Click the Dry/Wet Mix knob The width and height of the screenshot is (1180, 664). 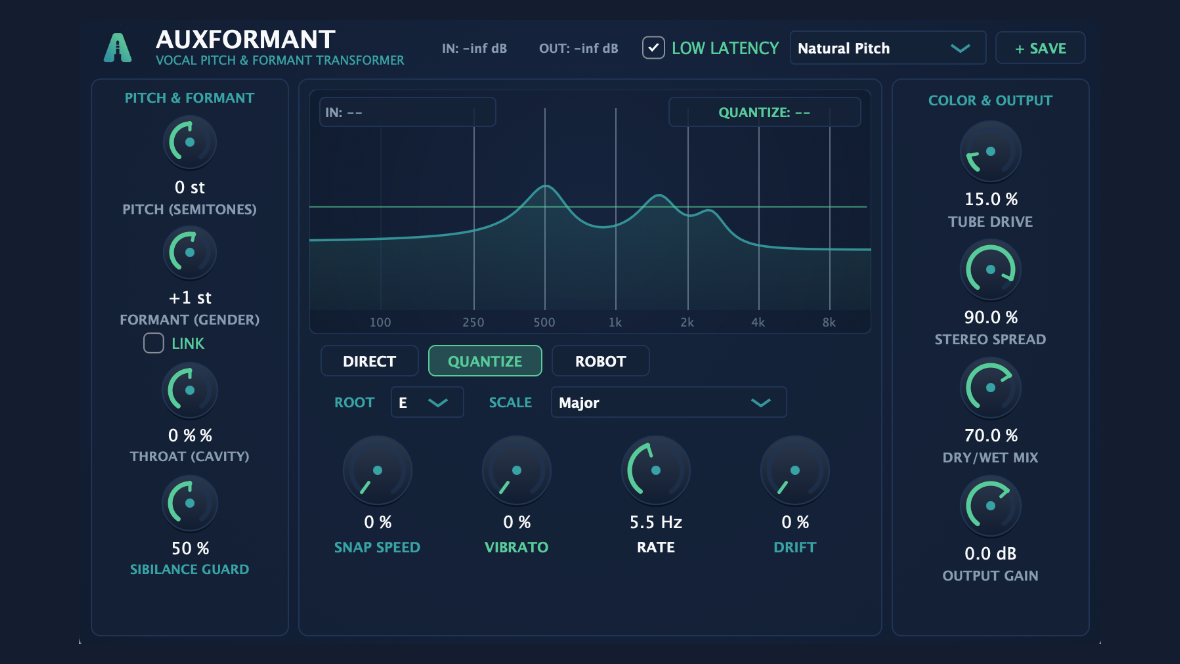pyautogui.click(x=990, y=388)
